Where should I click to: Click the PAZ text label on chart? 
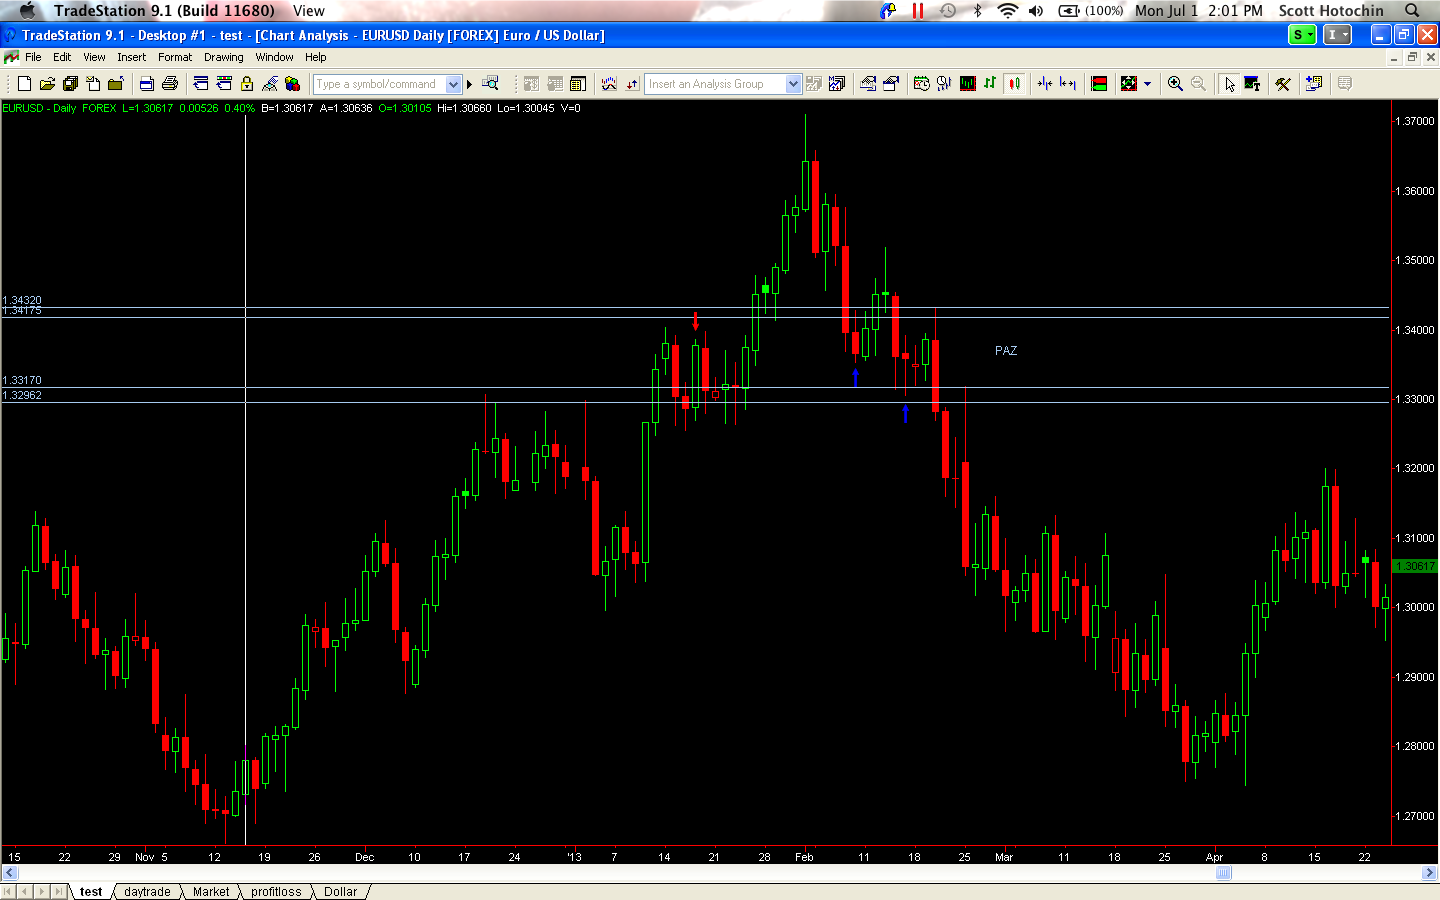[1006, 351]
